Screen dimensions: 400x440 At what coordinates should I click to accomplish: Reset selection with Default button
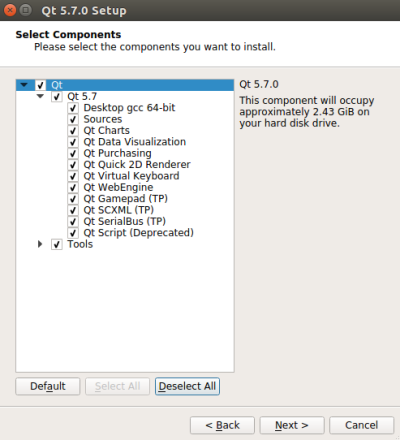click(48, 386)
